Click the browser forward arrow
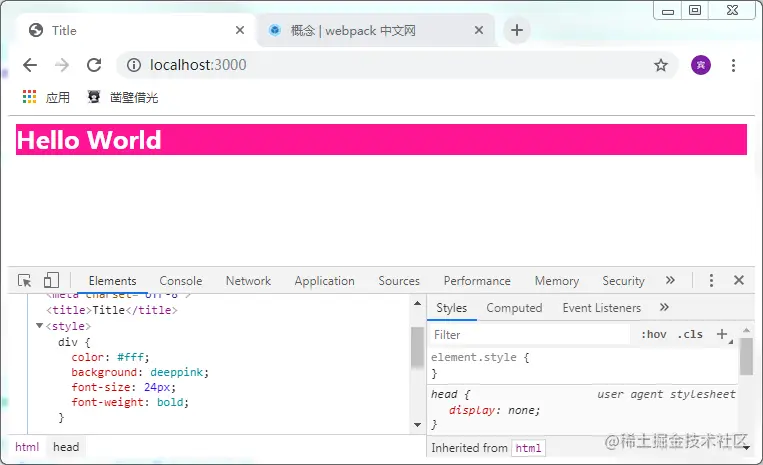This screenshot has width=763, height=465. click(62, 65)
